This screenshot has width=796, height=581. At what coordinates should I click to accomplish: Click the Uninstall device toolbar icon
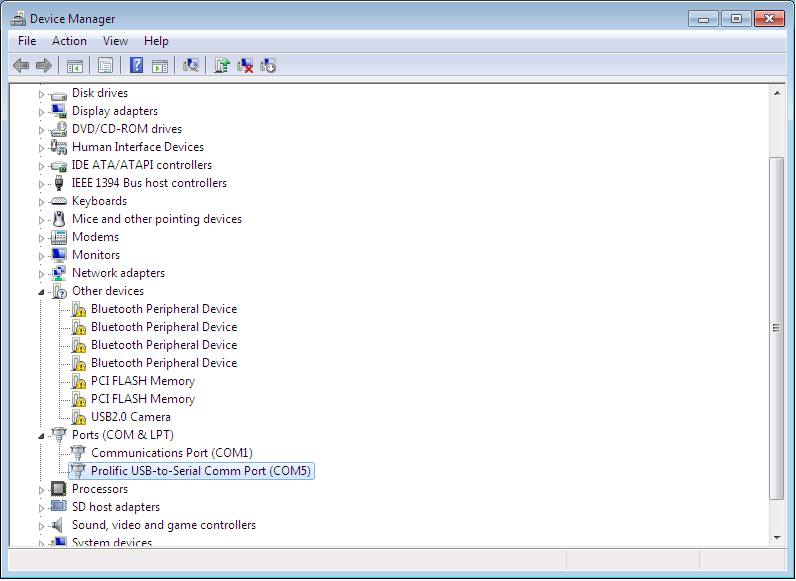(x=245, y=66)
